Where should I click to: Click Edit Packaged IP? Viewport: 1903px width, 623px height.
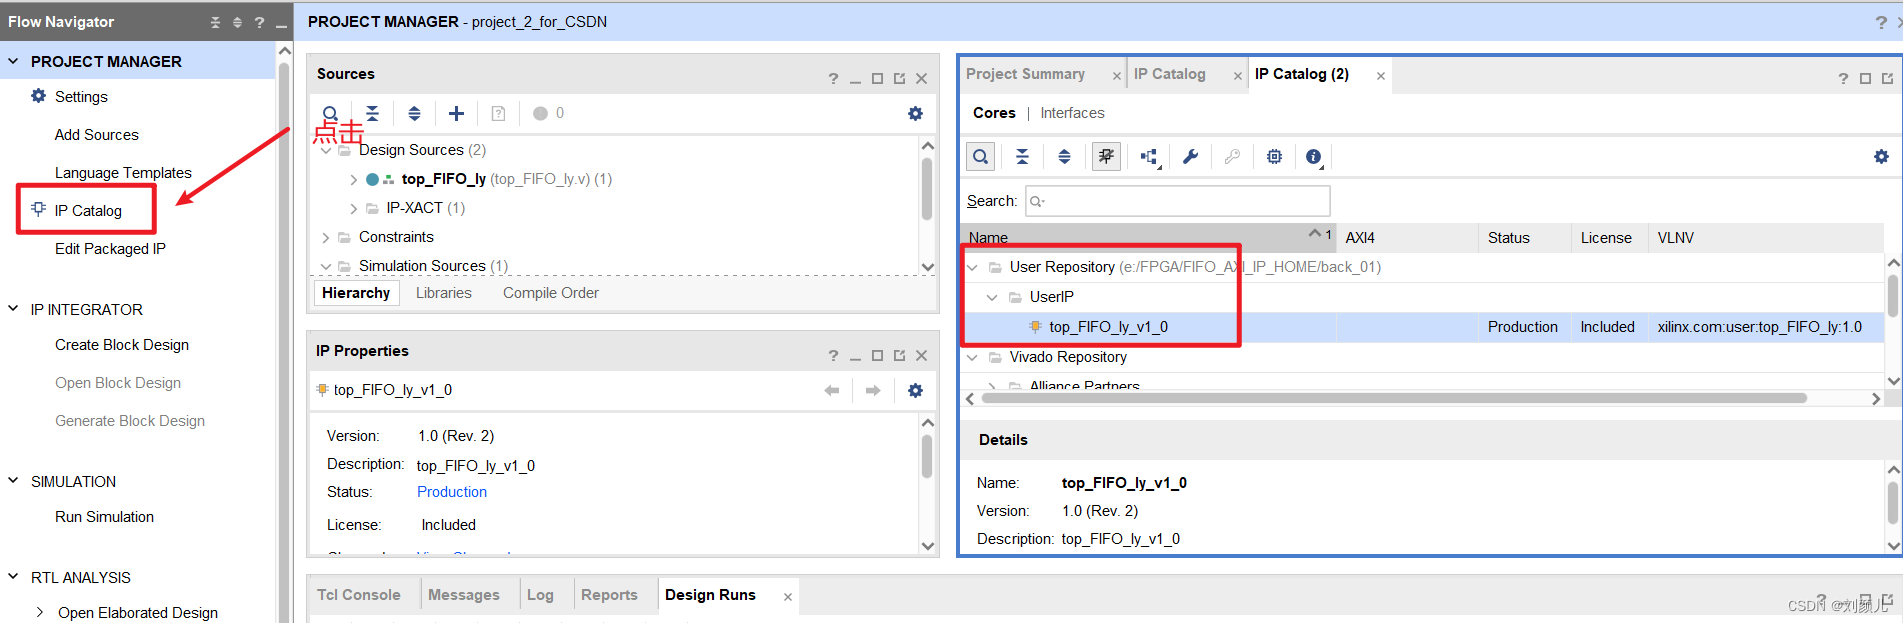tap(110, 249)
